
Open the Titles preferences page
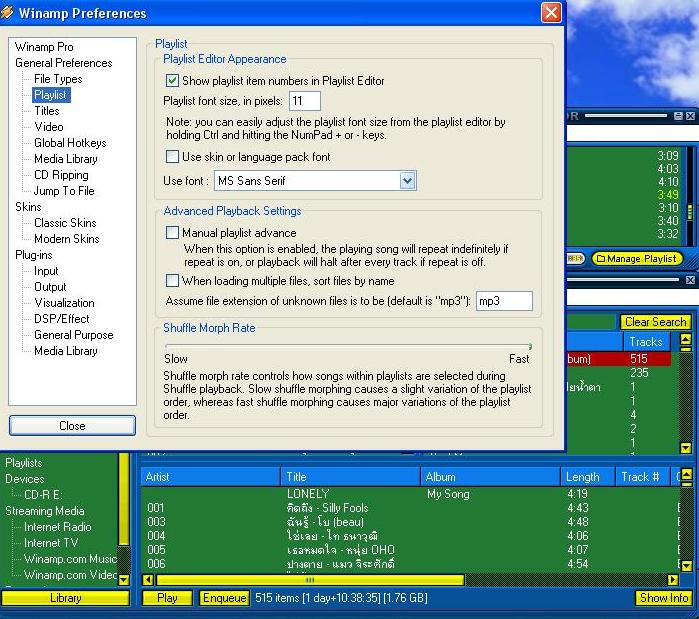47,111
